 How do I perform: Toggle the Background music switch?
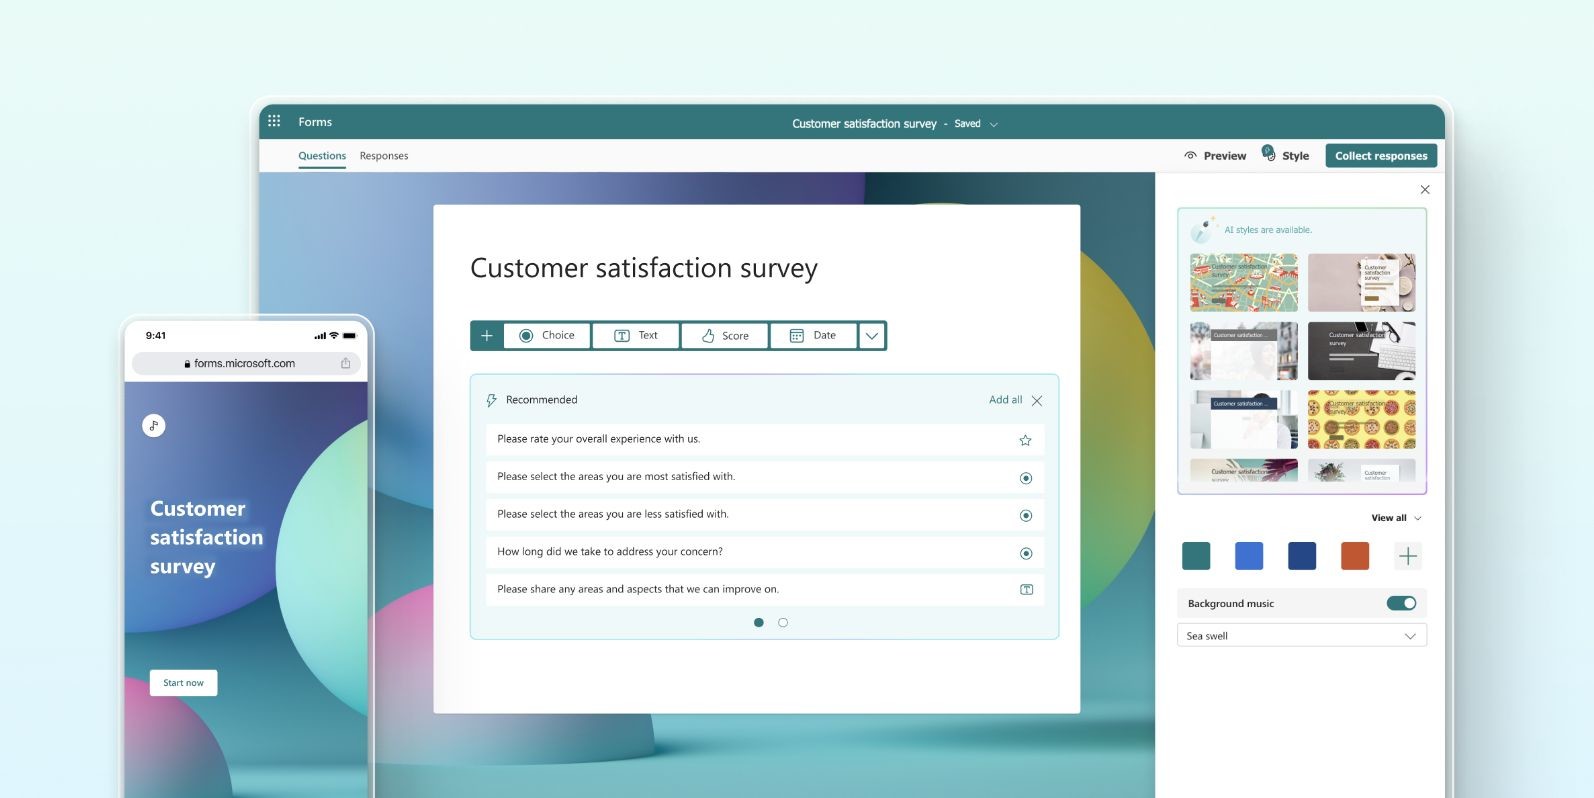(1401, 603)
